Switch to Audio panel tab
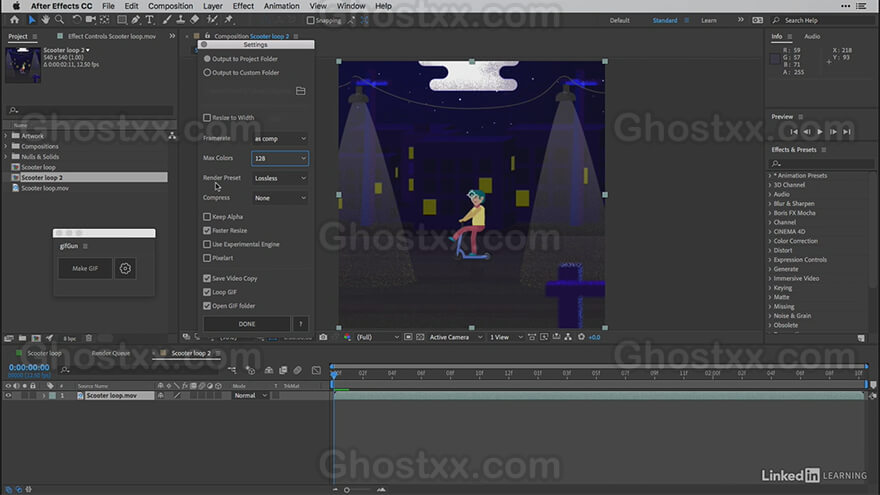The image size is (880, 495). (812, 36)
